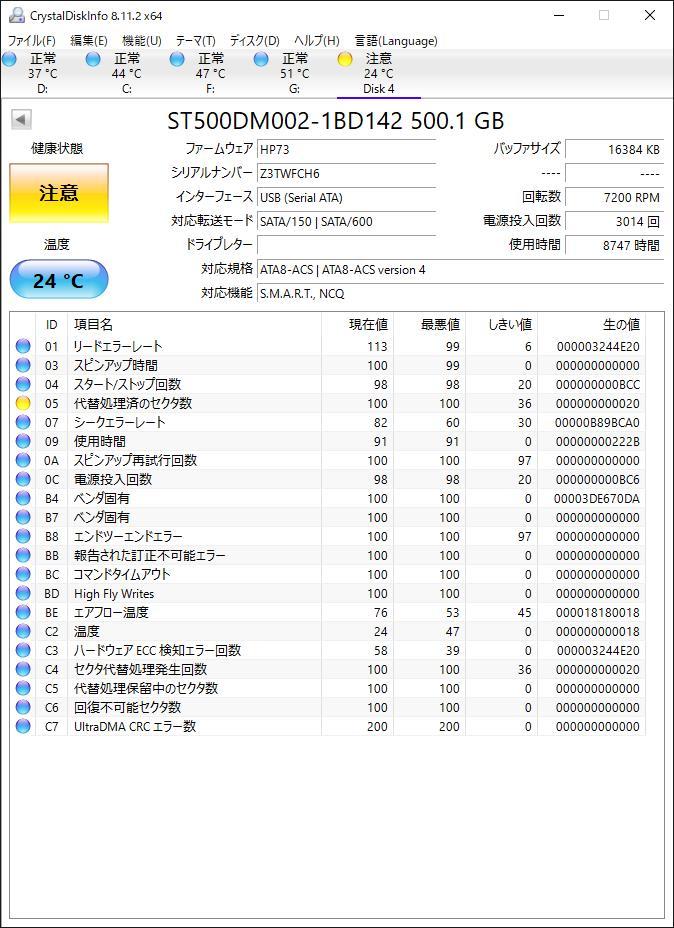The width and height of the screenshot is (674, 928).
Task: Go to previous disk with left arrow button
Action: pyautogui.click(x=21, y=120)
